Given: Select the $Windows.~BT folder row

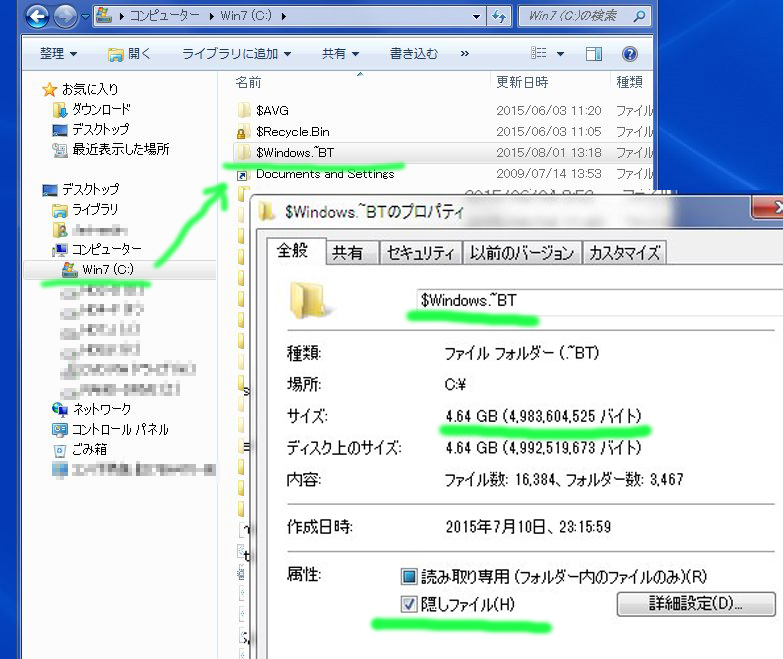Looking at the screenshot, I should click(x=442, y=153).
